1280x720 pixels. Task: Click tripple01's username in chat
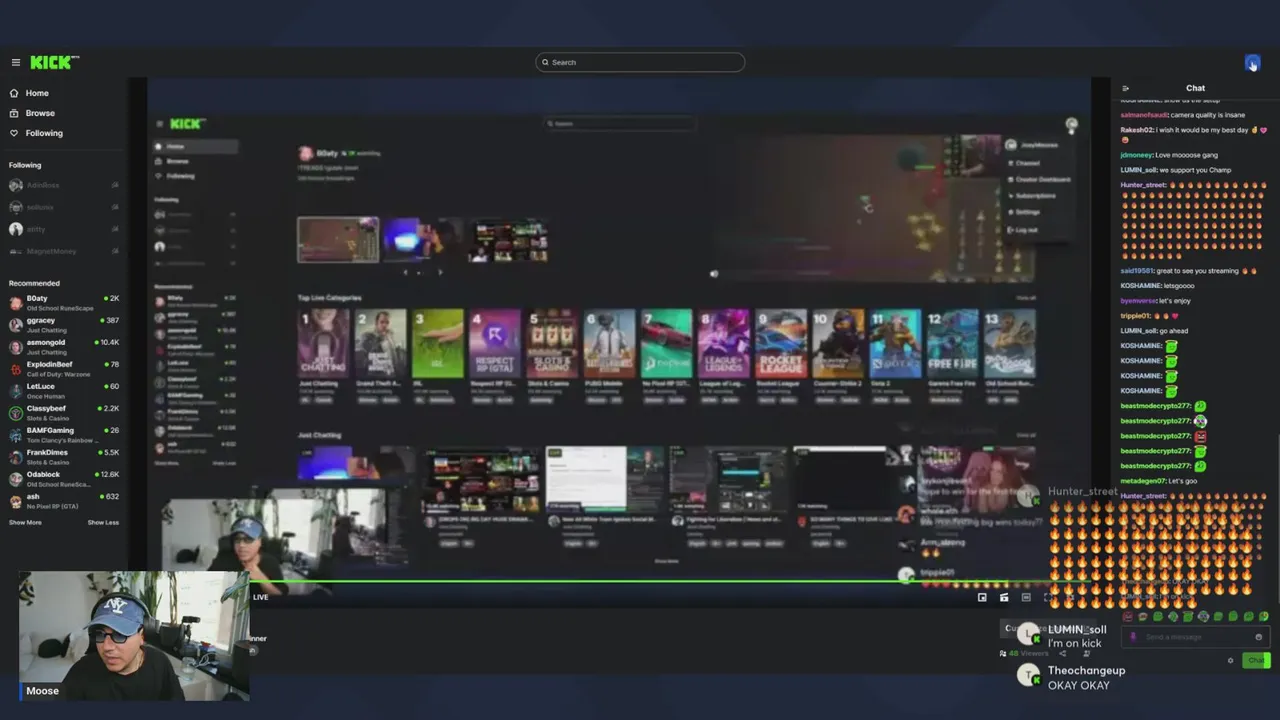pyautogui.click(x=1136, y=316)
